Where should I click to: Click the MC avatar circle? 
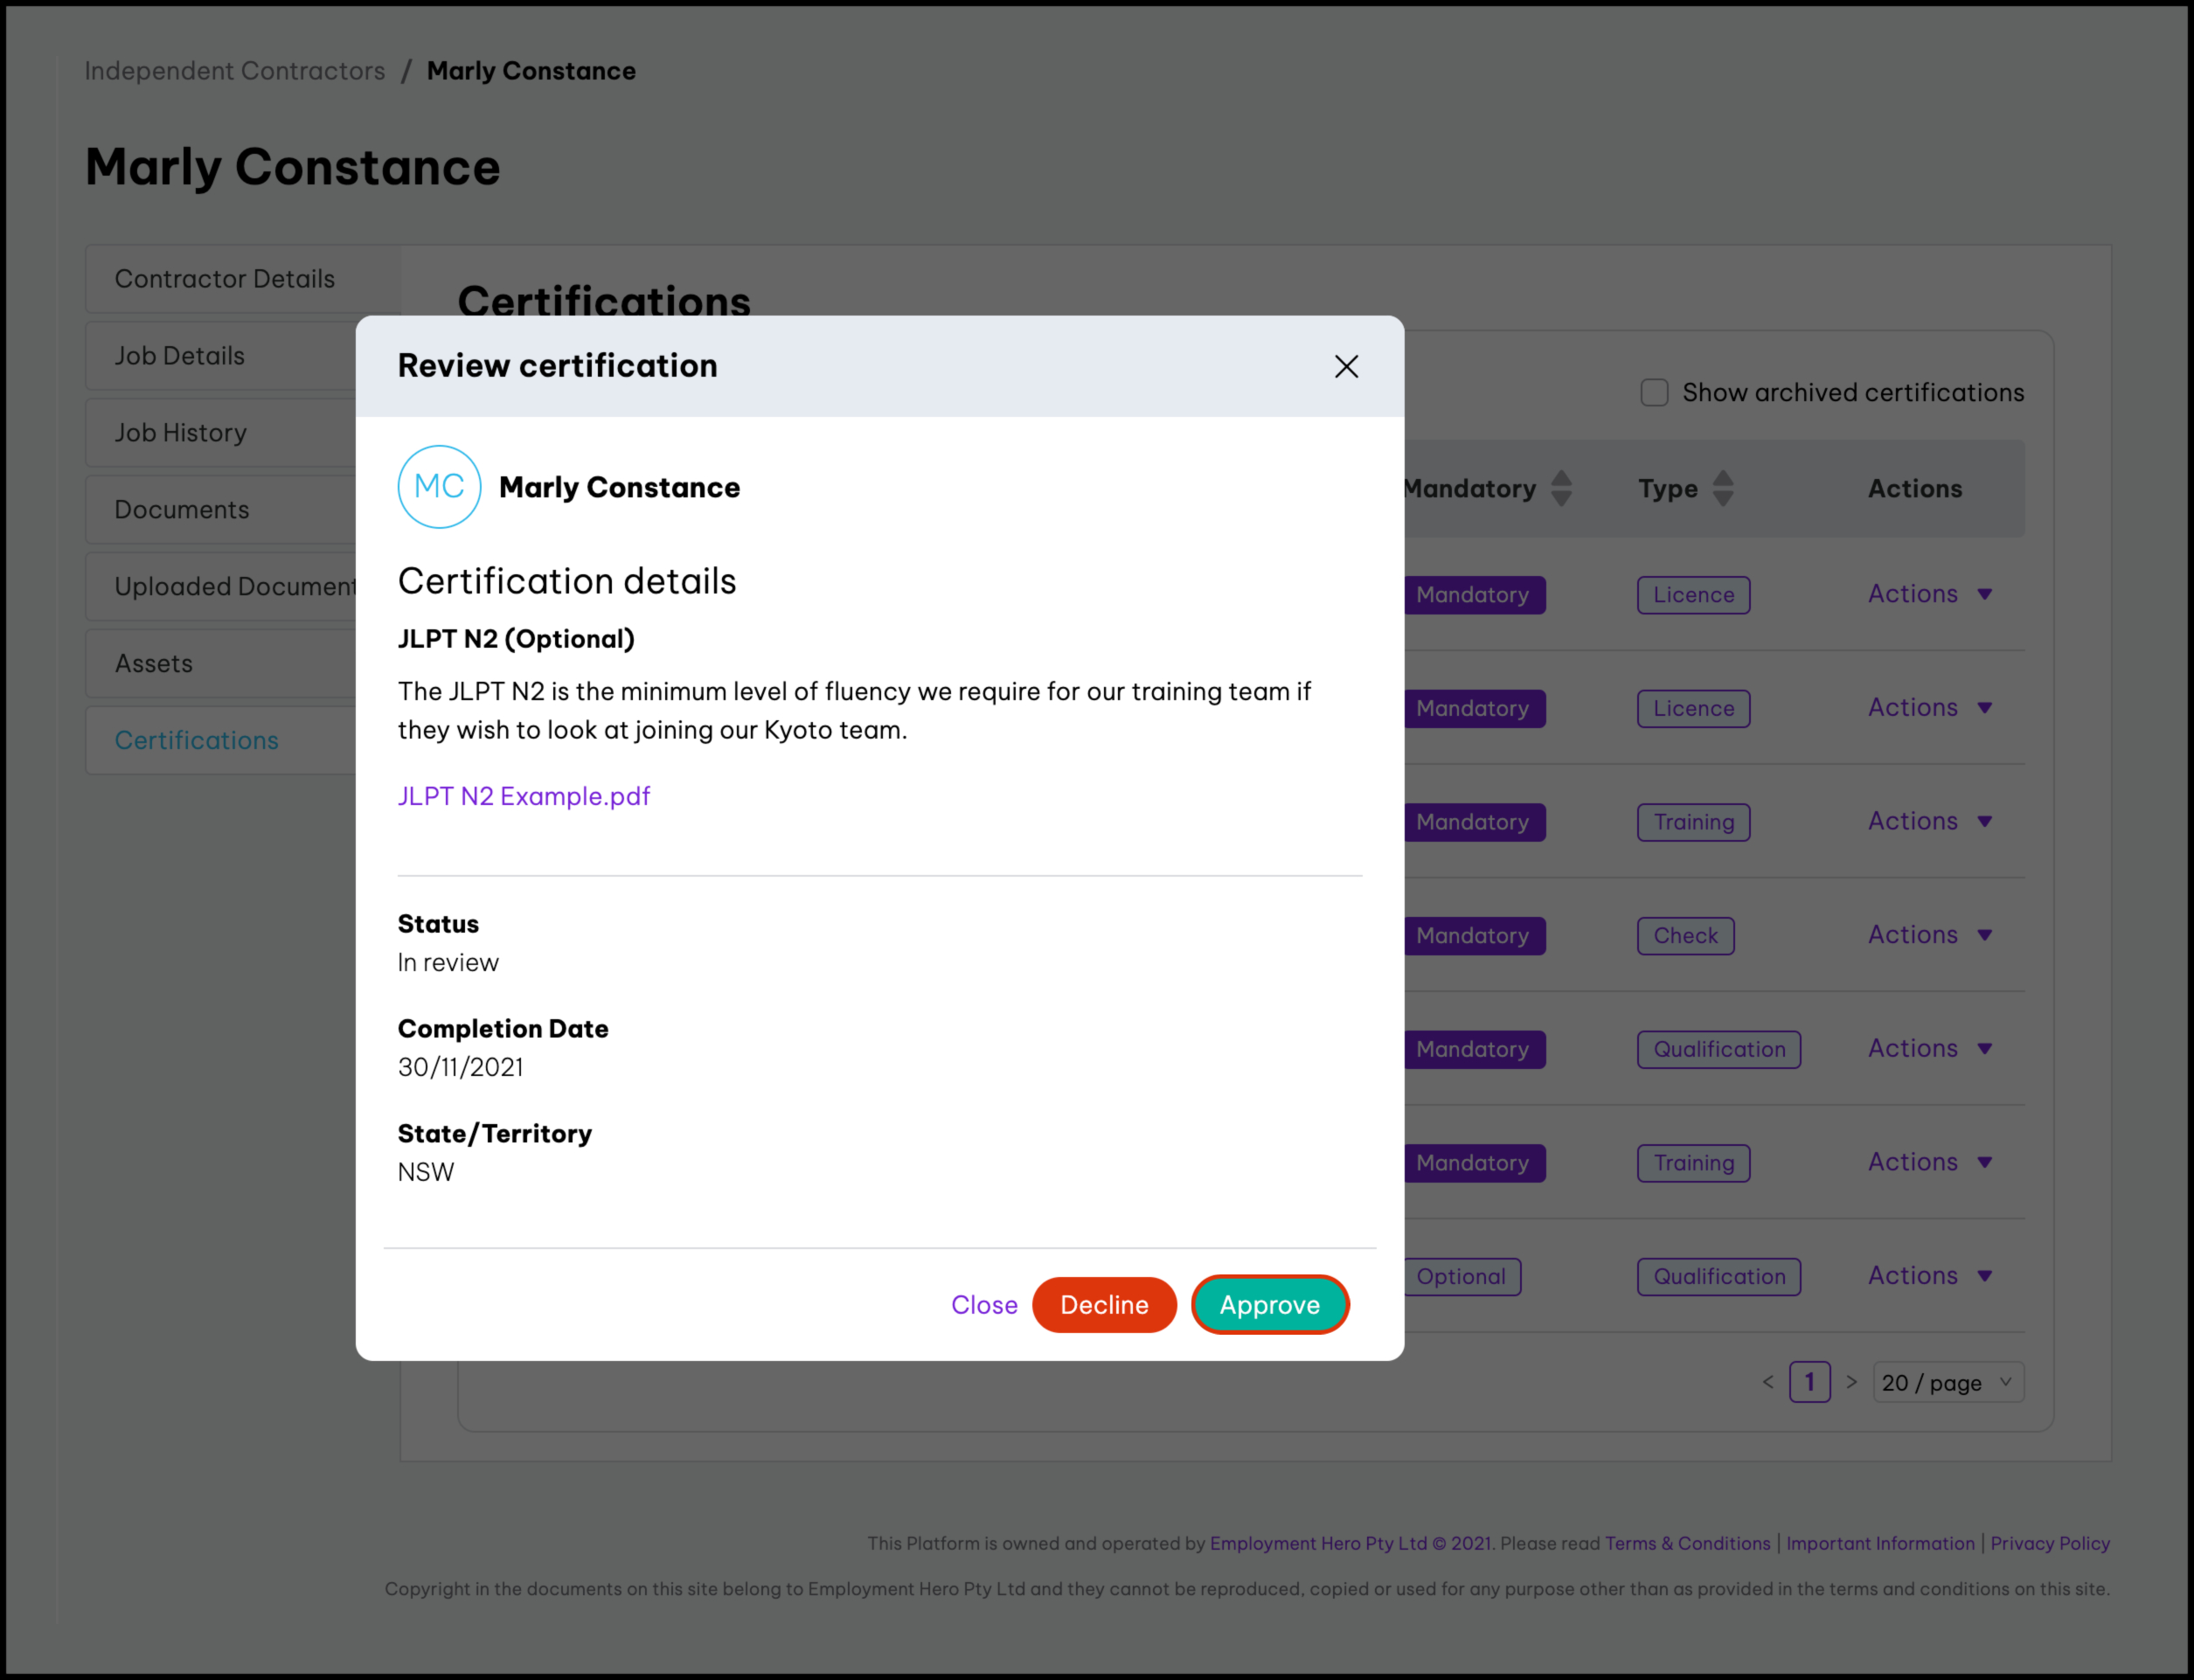click(439, 487)
